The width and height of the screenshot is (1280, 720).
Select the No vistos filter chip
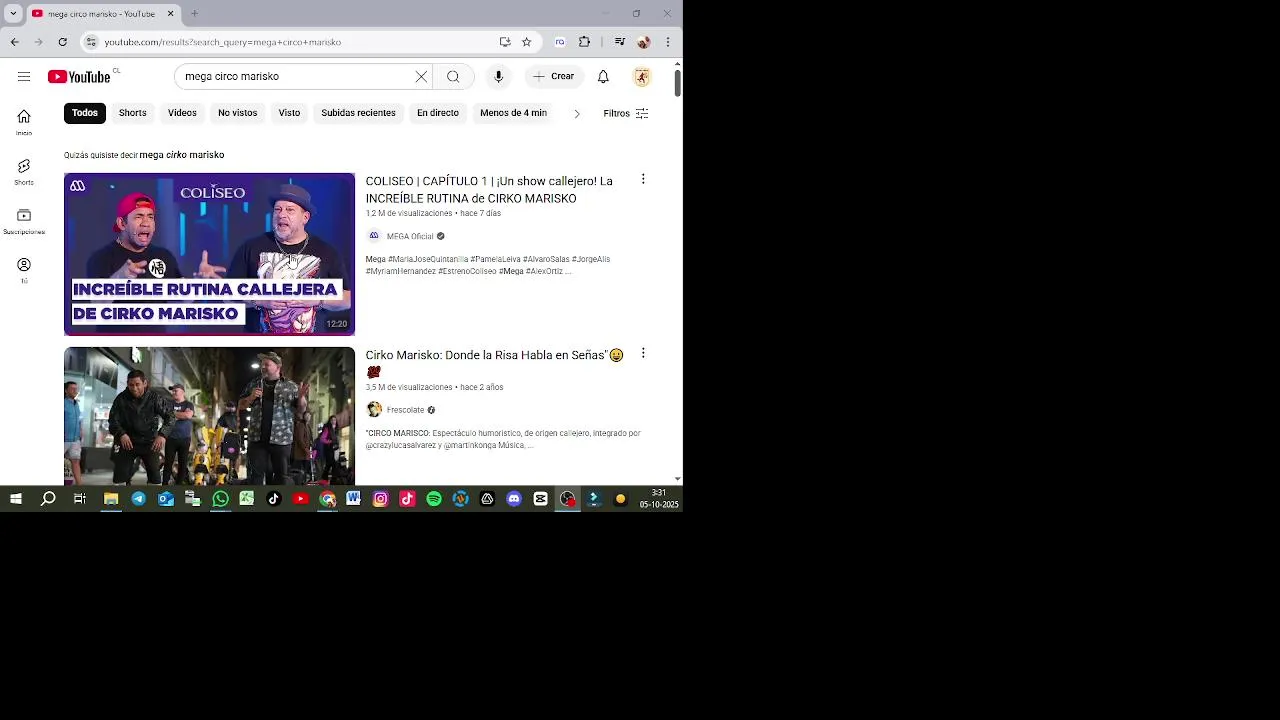(x=238, y=113)
